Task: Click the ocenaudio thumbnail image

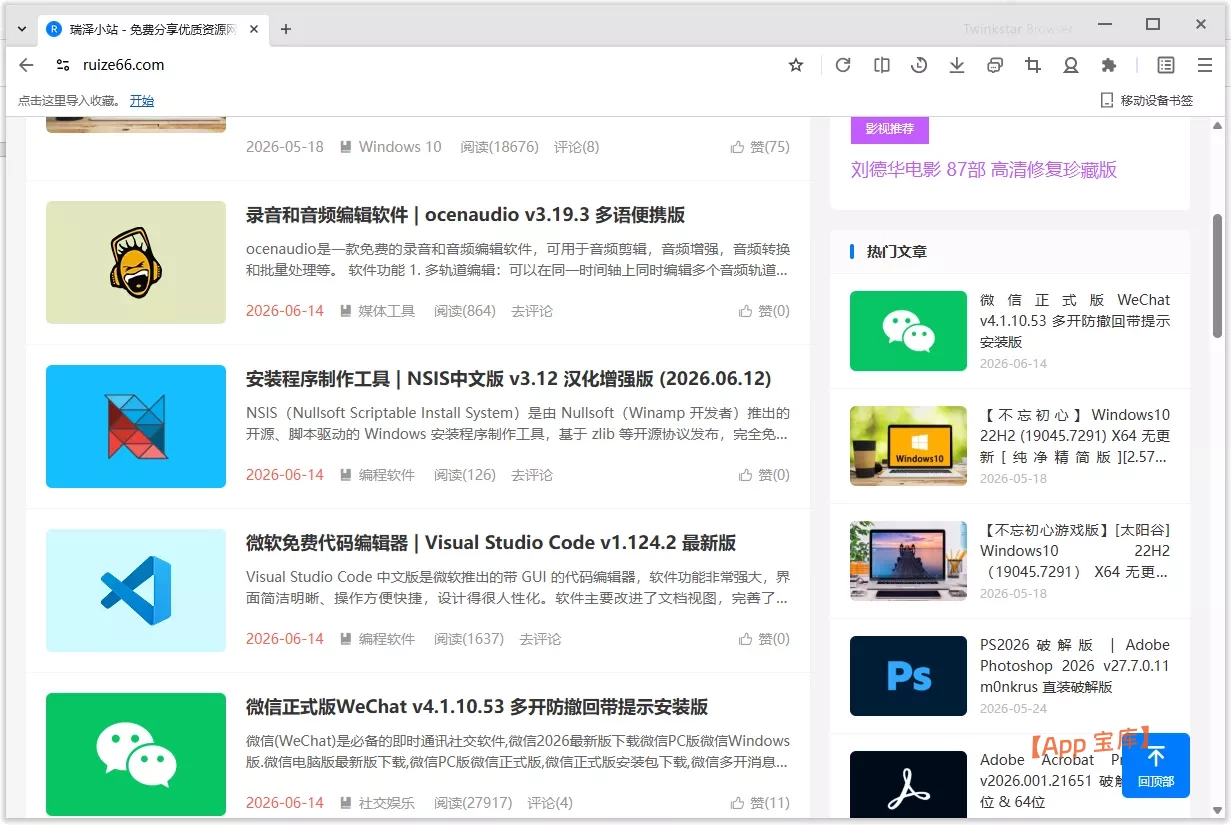Action: pos(136,262)
